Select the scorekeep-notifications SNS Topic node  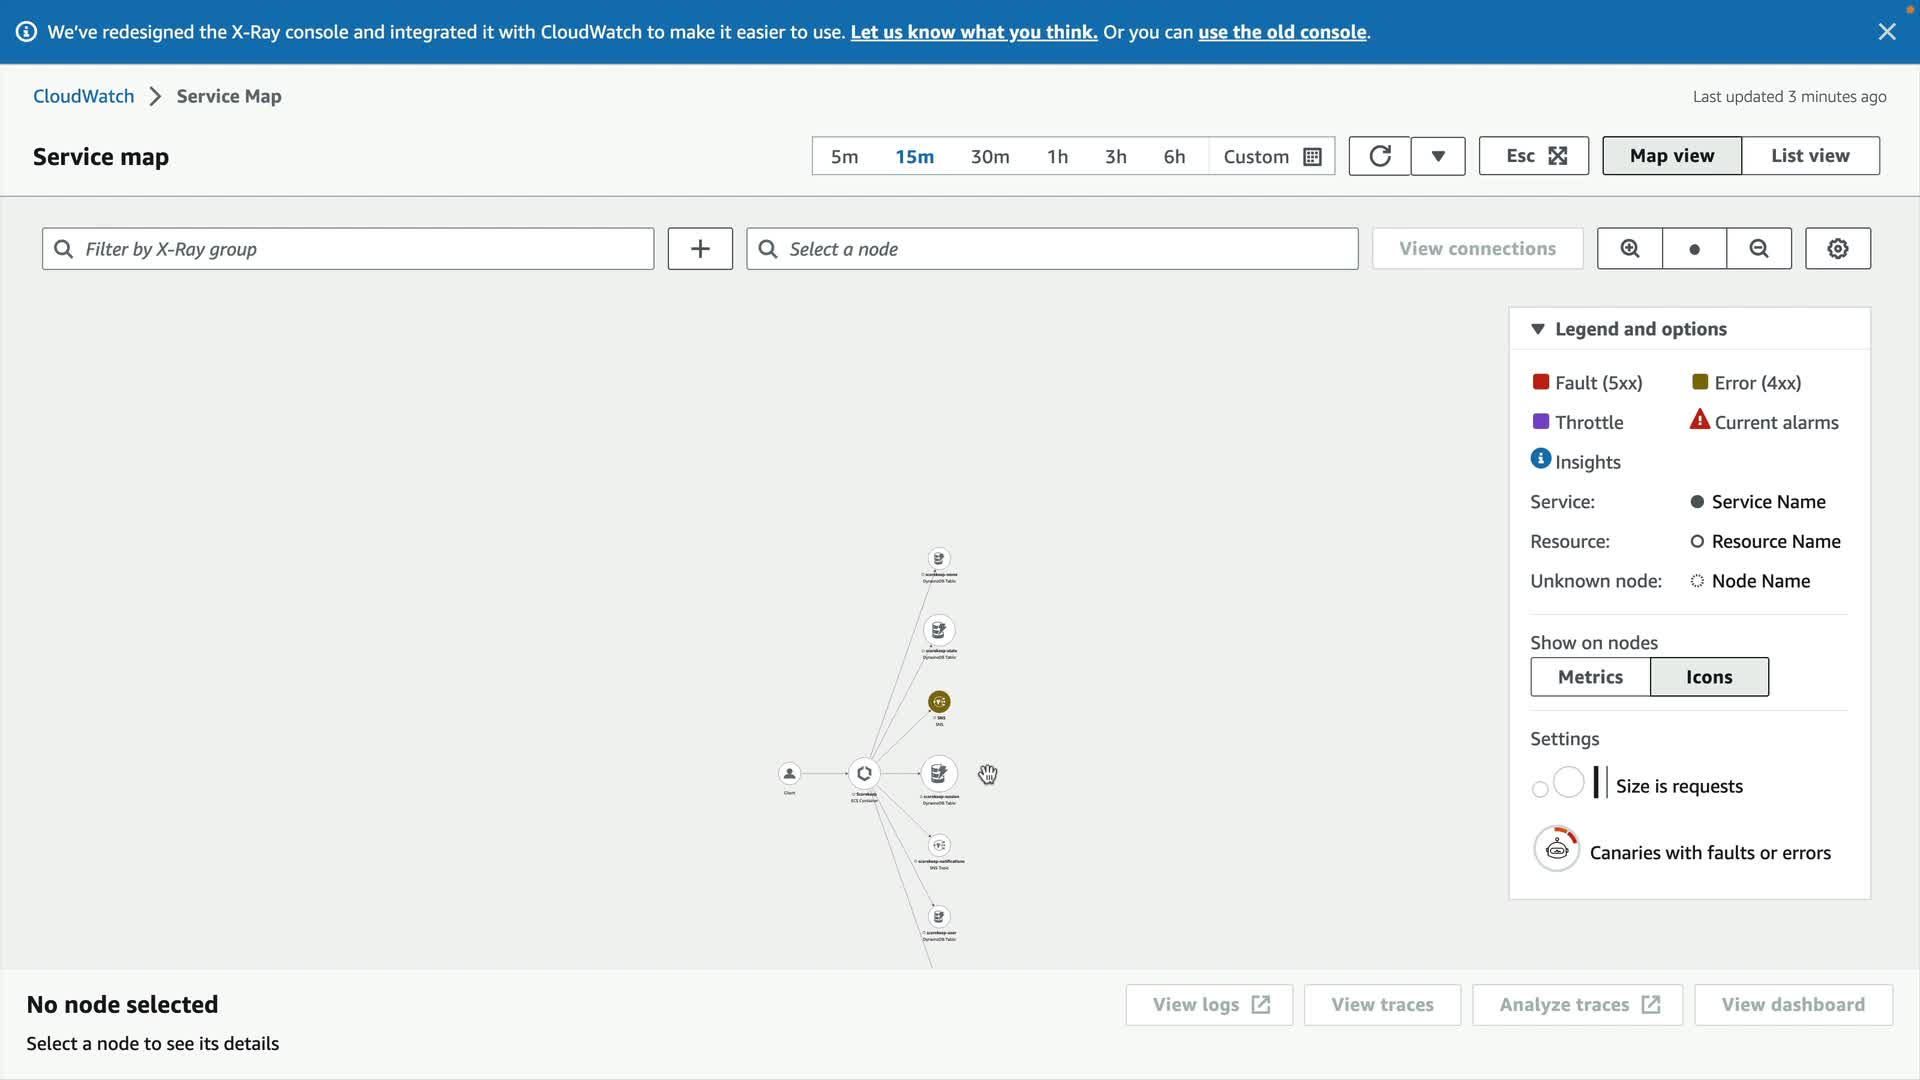(939, 845)
